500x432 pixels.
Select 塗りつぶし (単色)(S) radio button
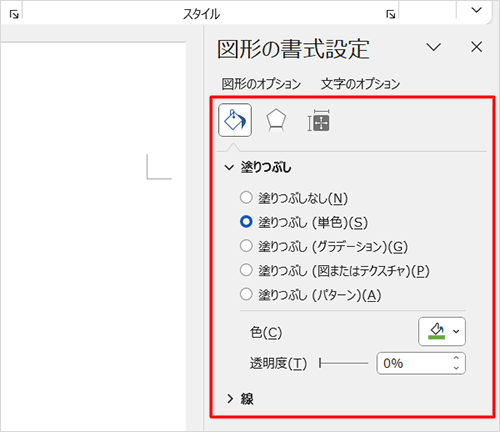pos(246,222)
